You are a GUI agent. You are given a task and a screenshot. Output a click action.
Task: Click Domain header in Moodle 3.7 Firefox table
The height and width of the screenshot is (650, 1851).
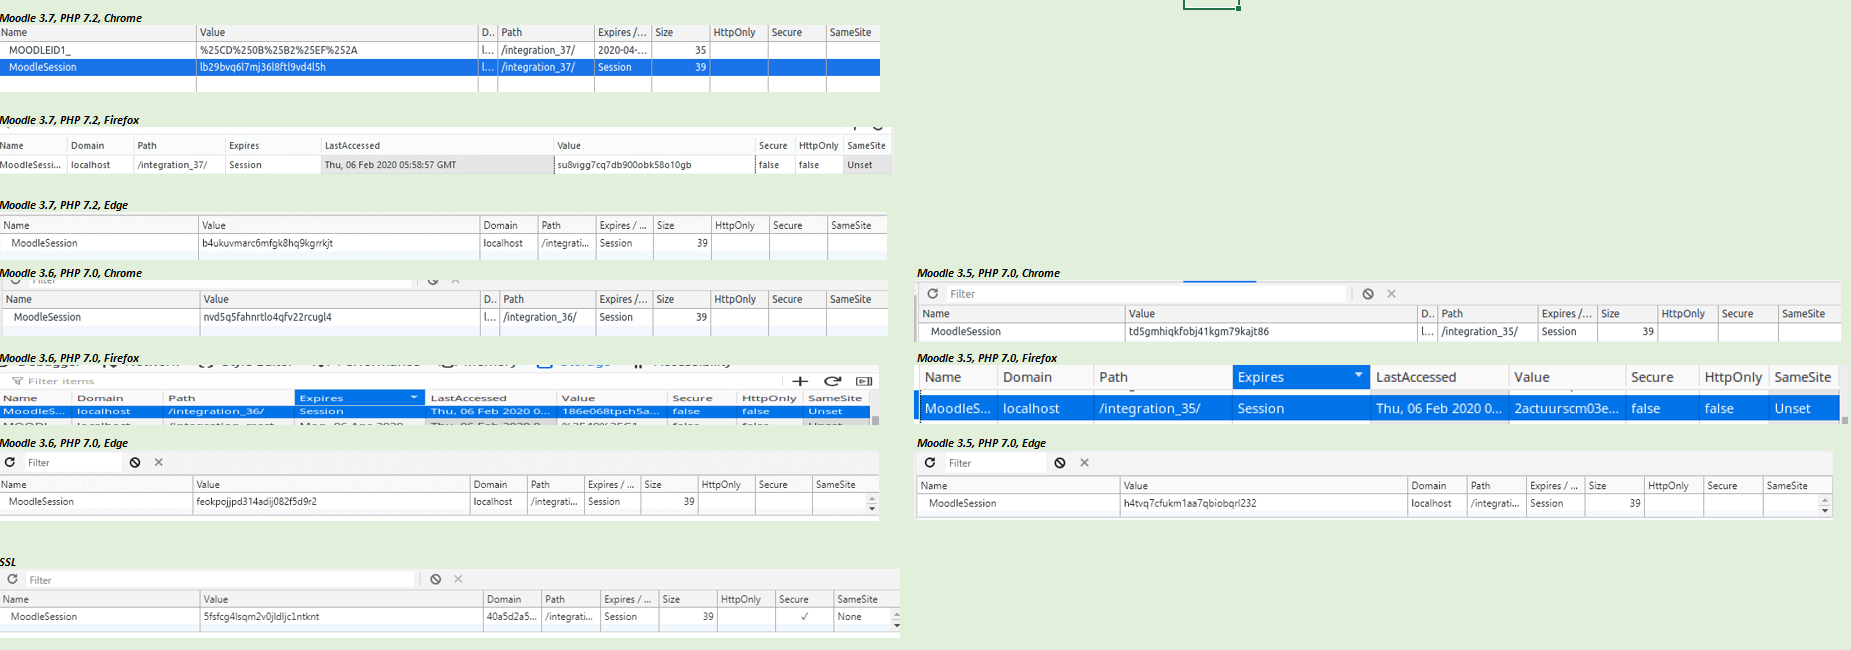[100, 146]
